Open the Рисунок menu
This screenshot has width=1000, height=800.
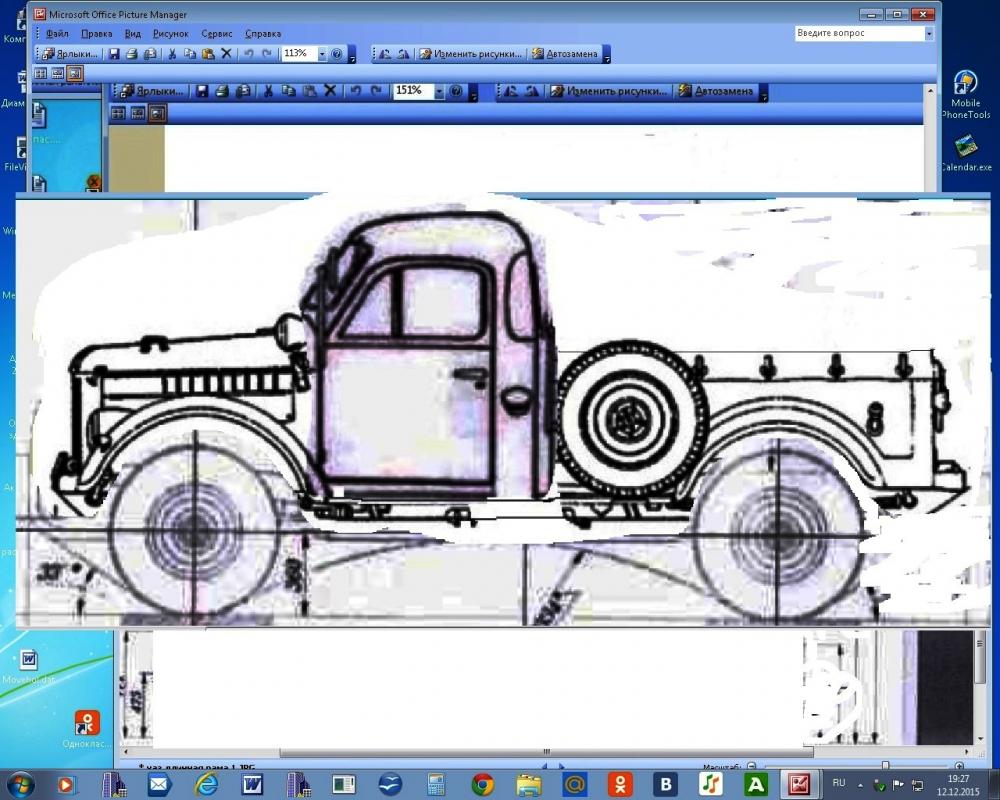pyautogui.click(x=170, y=33)
